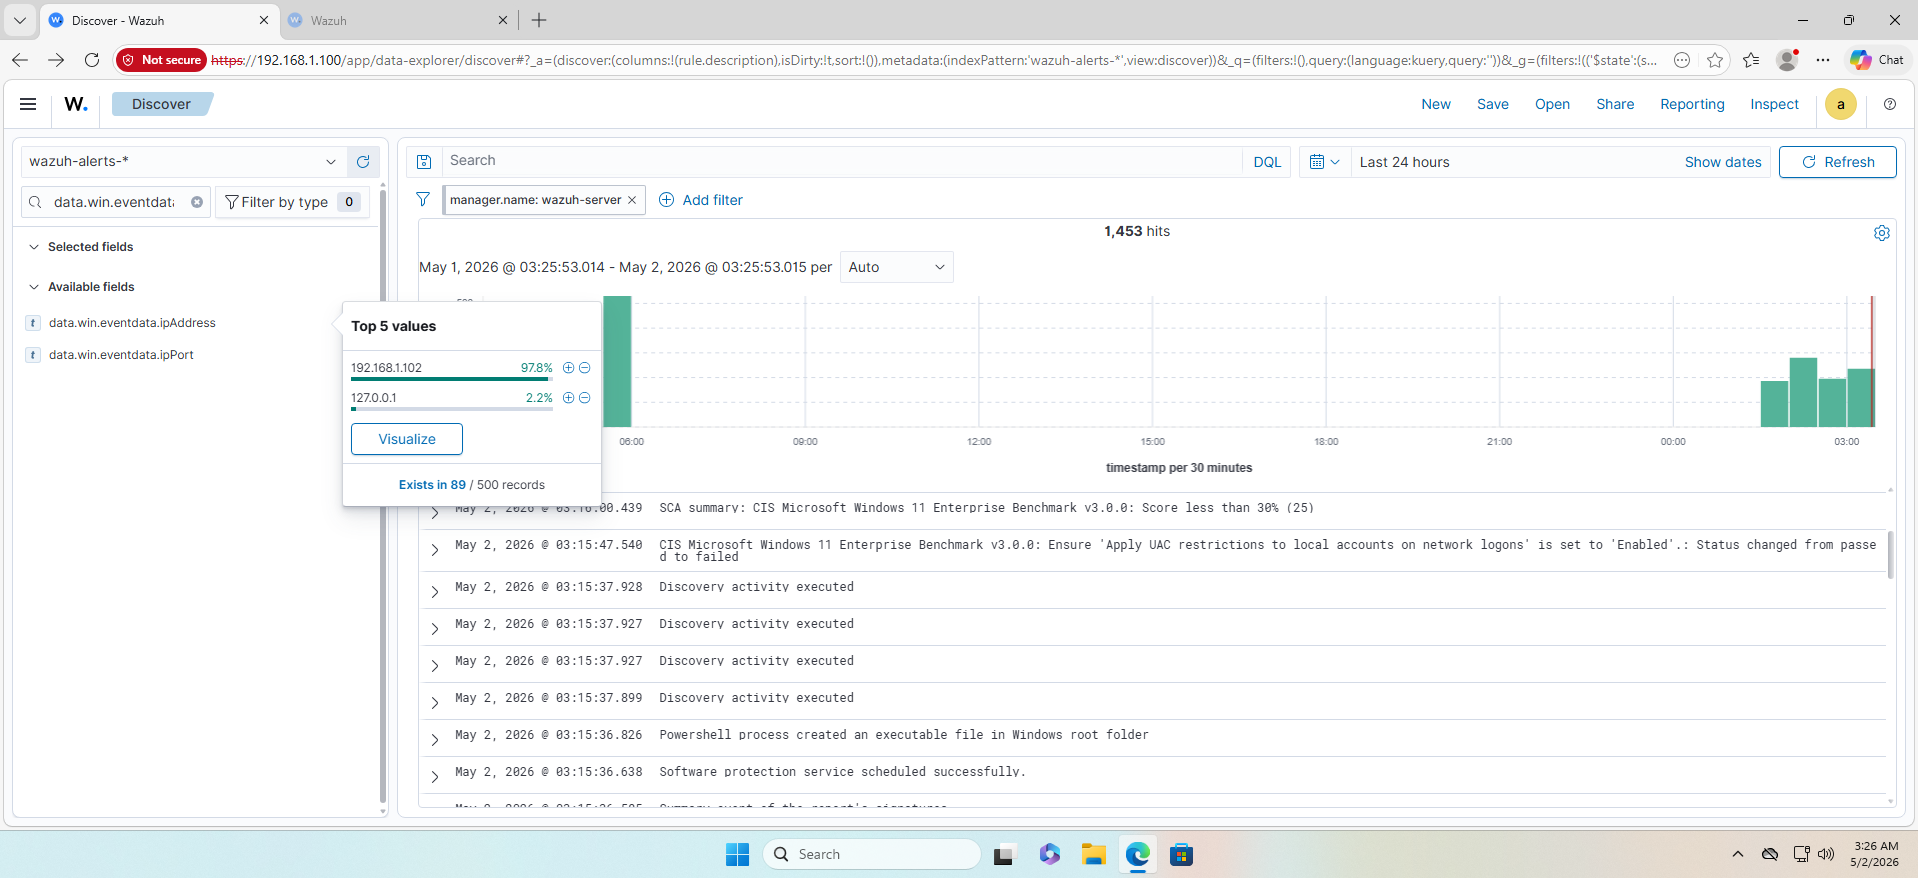Screen dimensions: 1918x878
Task: Click the Wazuh W. logo
Action: point(76,104)
